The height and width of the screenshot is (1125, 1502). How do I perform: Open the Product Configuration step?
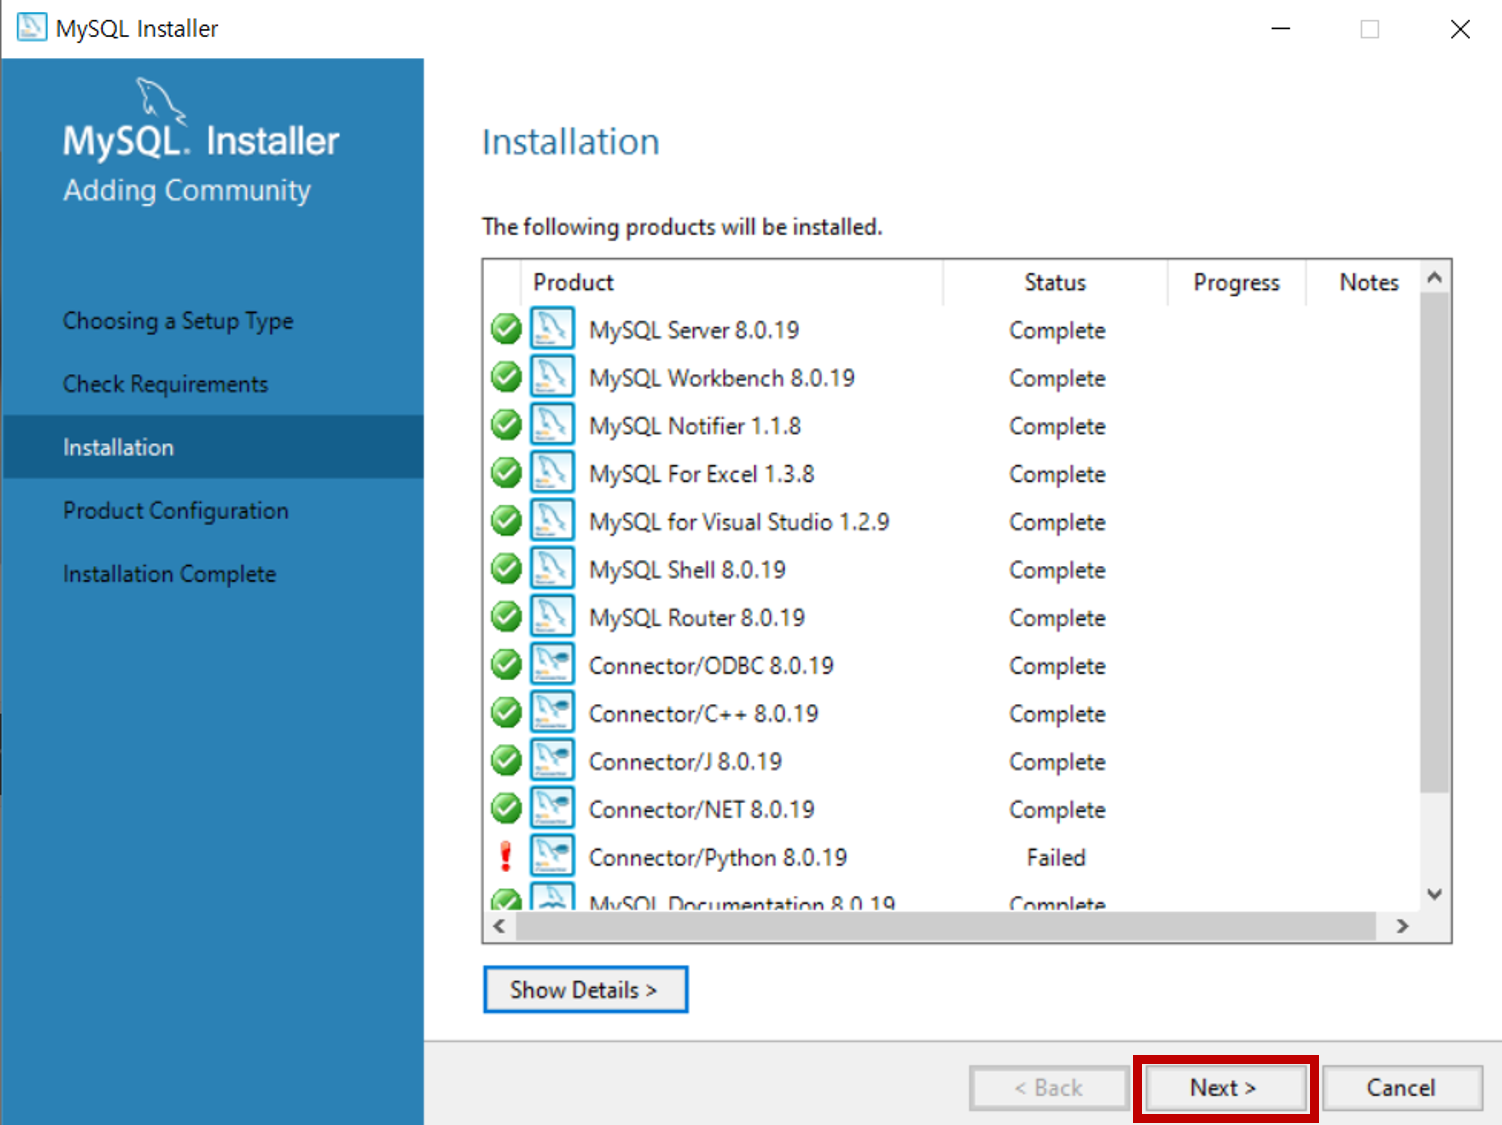[x=176, y=511]
